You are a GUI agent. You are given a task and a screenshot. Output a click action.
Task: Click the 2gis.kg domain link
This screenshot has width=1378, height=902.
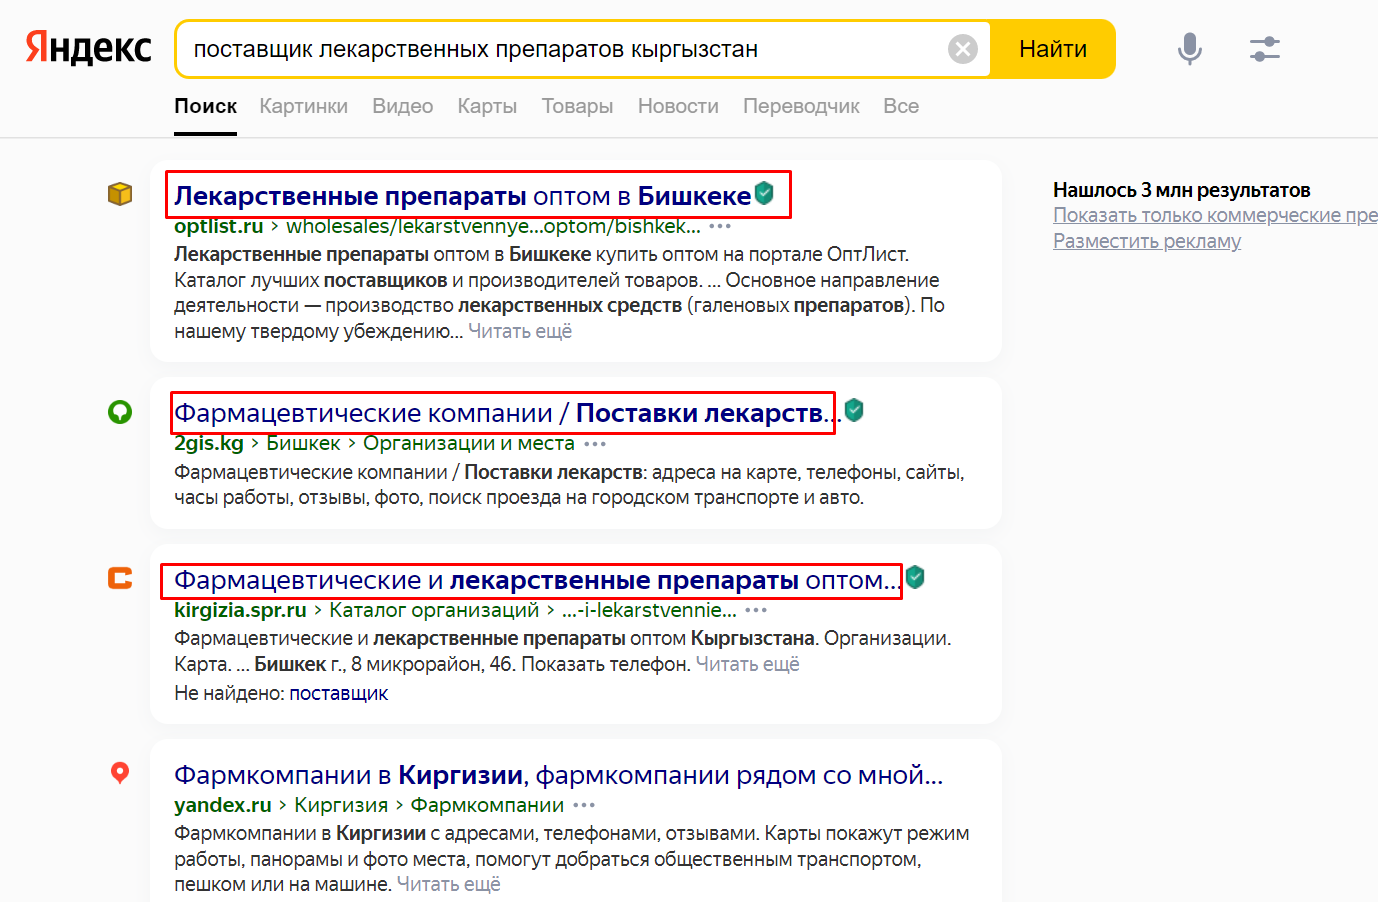tap(209, 443)
